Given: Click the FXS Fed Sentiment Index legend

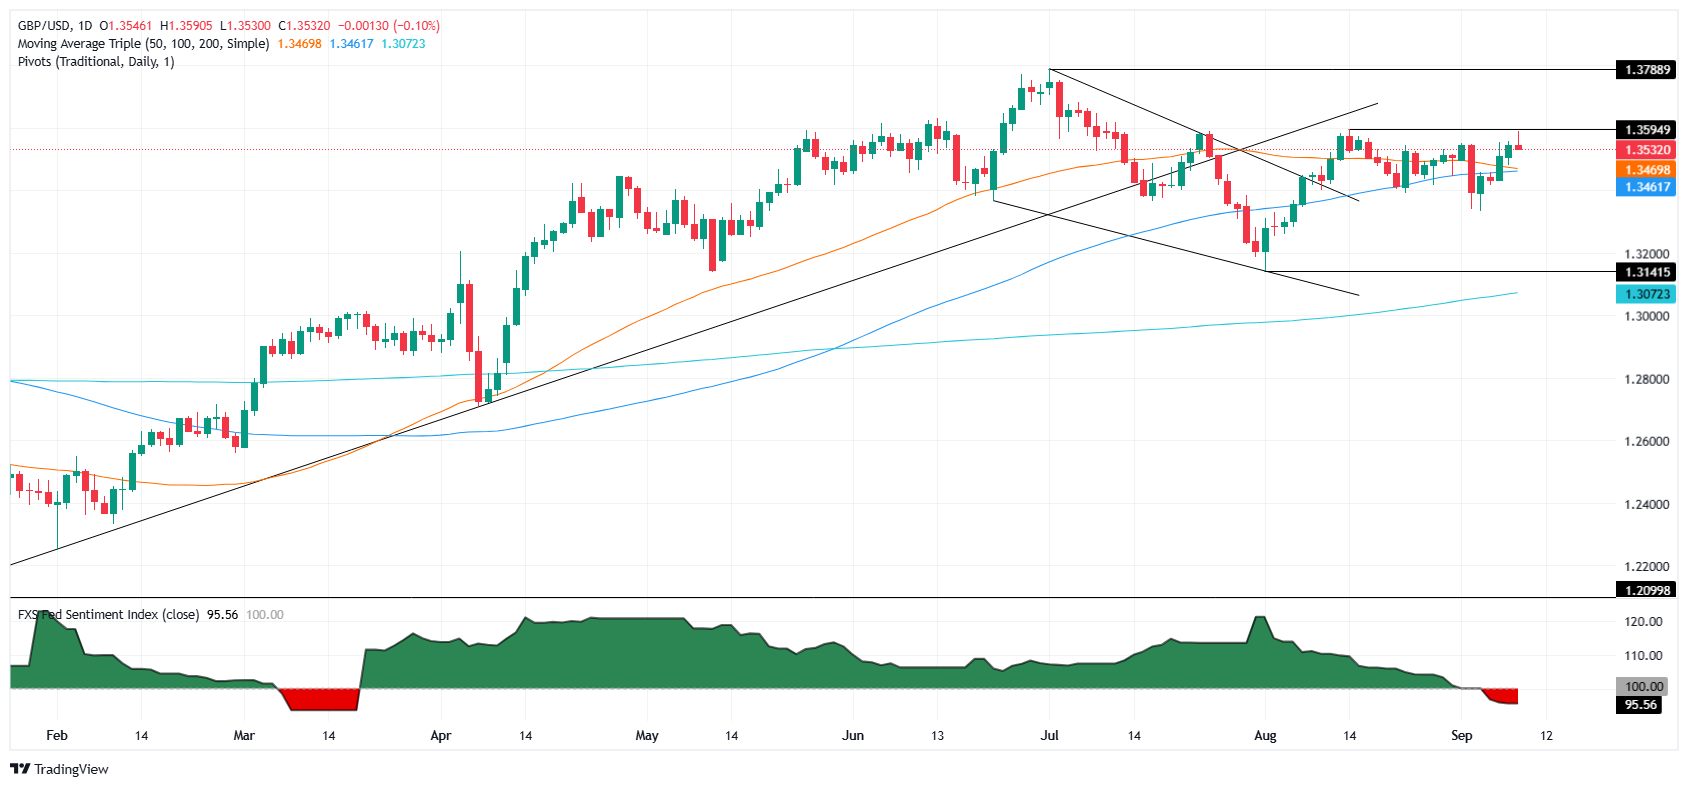Looking at the screenshot, I should click(108, 614).
